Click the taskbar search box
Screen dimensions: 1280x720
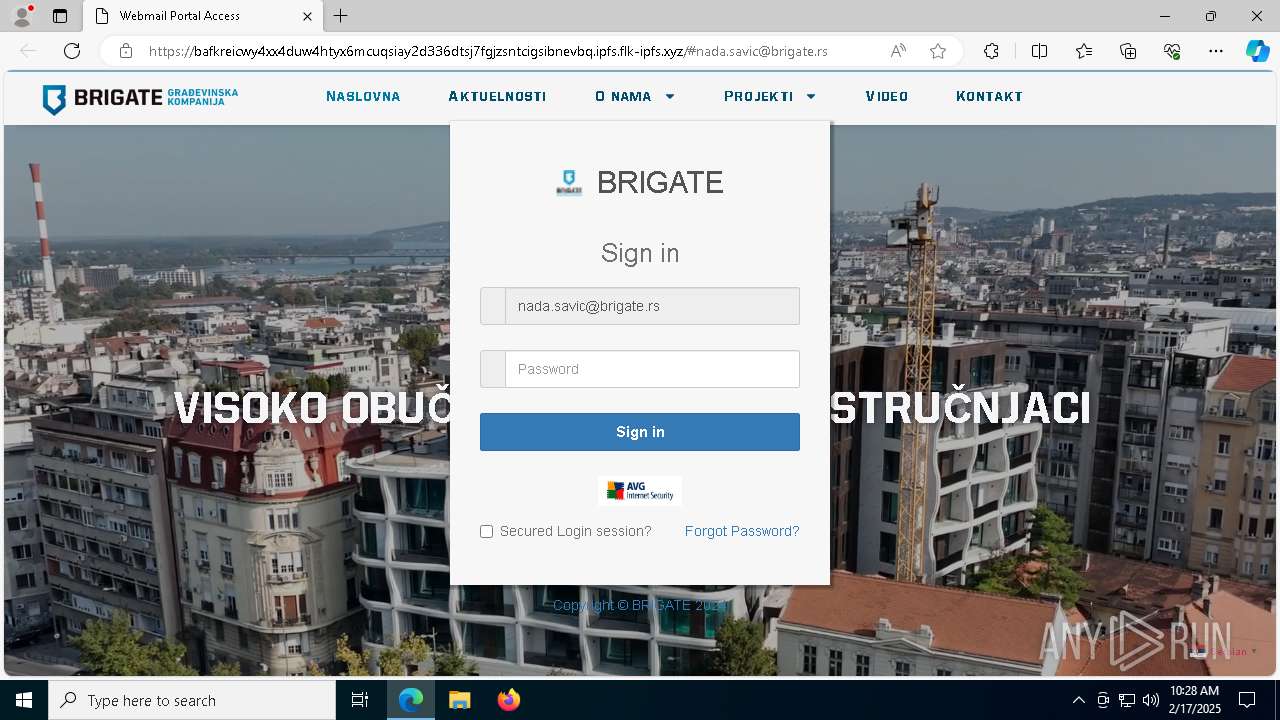click(x=192, y=700)
